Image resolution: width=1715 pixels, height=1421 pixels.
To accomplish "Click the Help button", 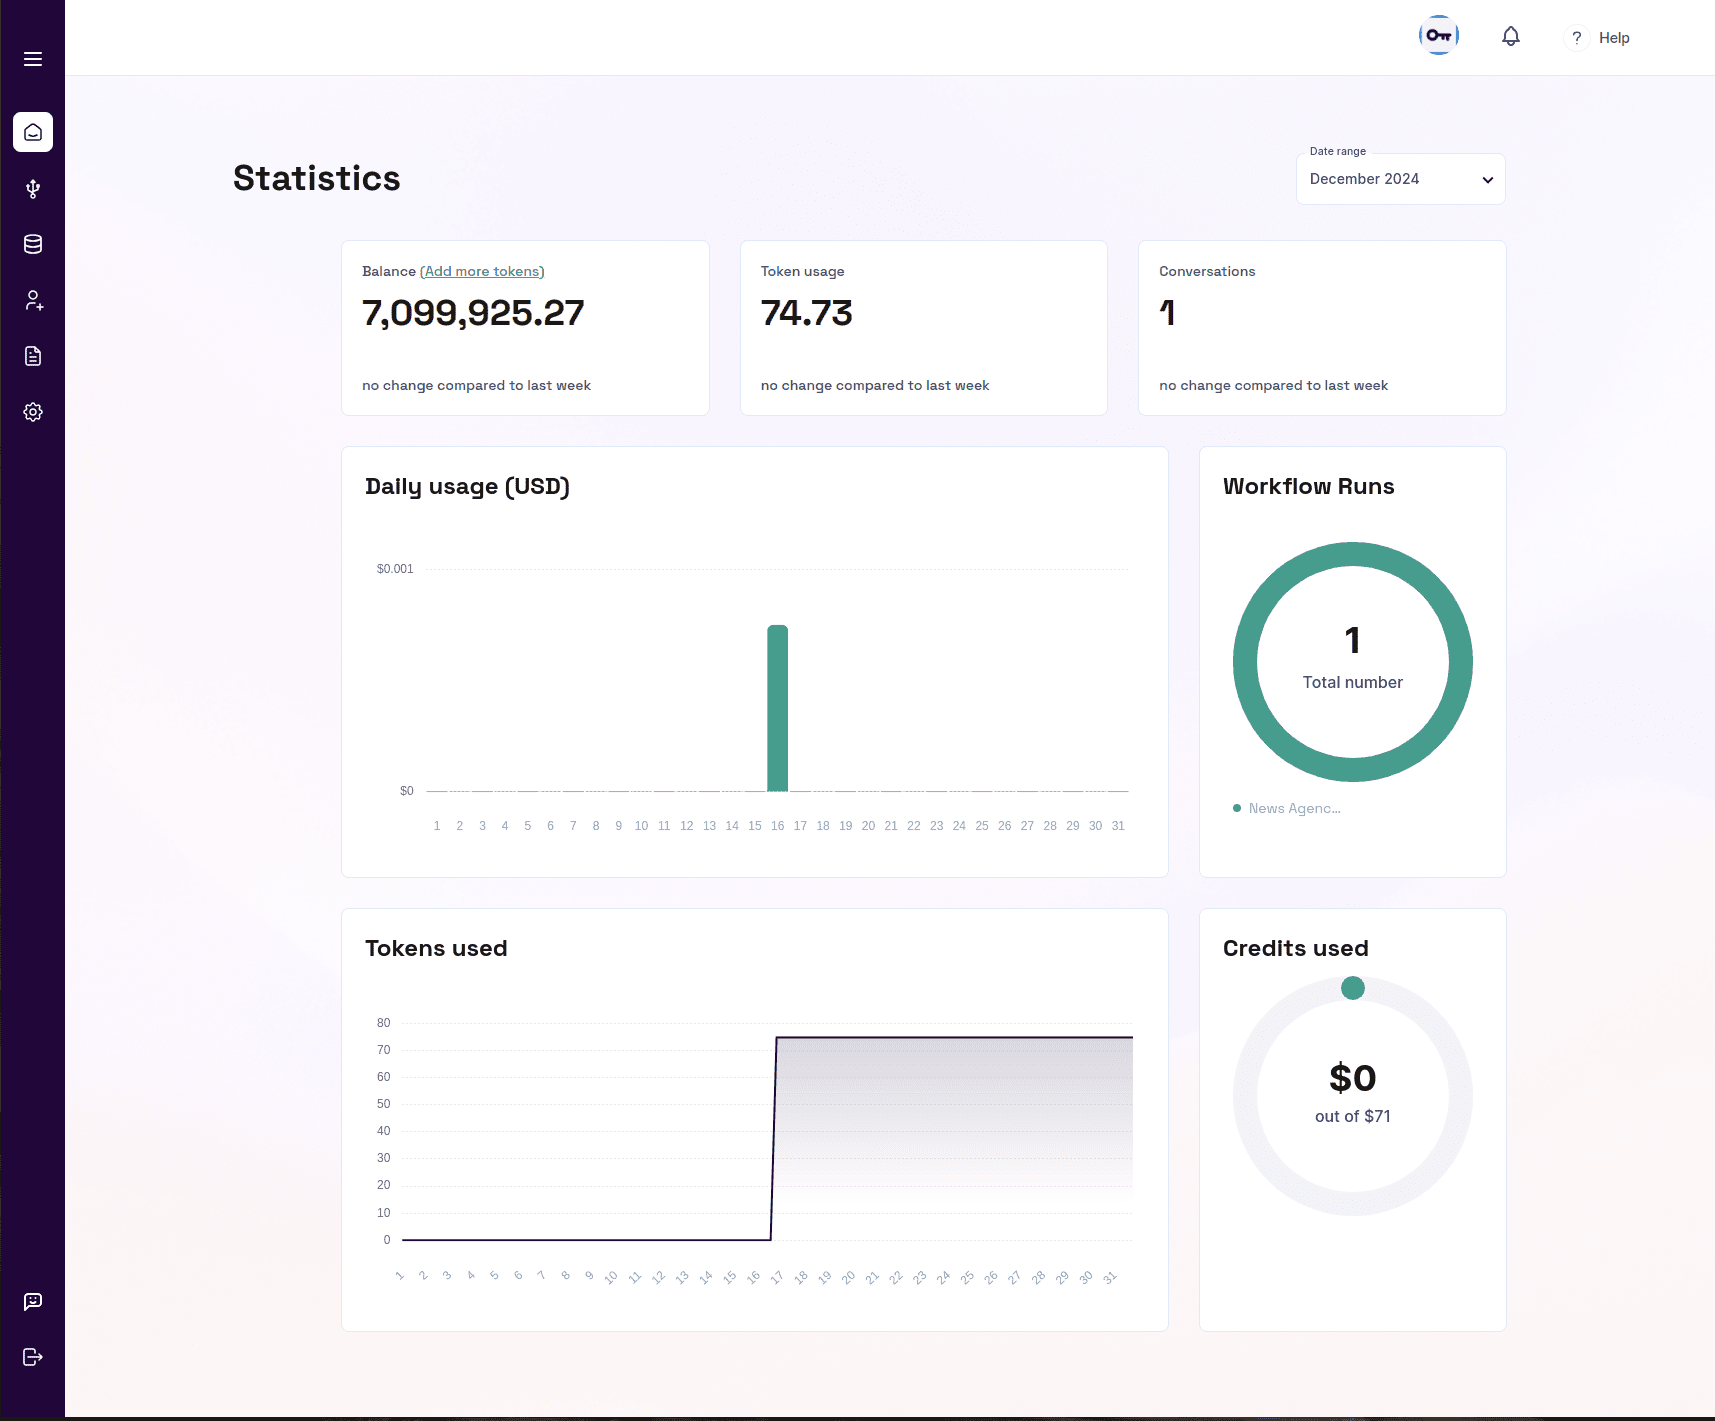I will (1599, 38).
